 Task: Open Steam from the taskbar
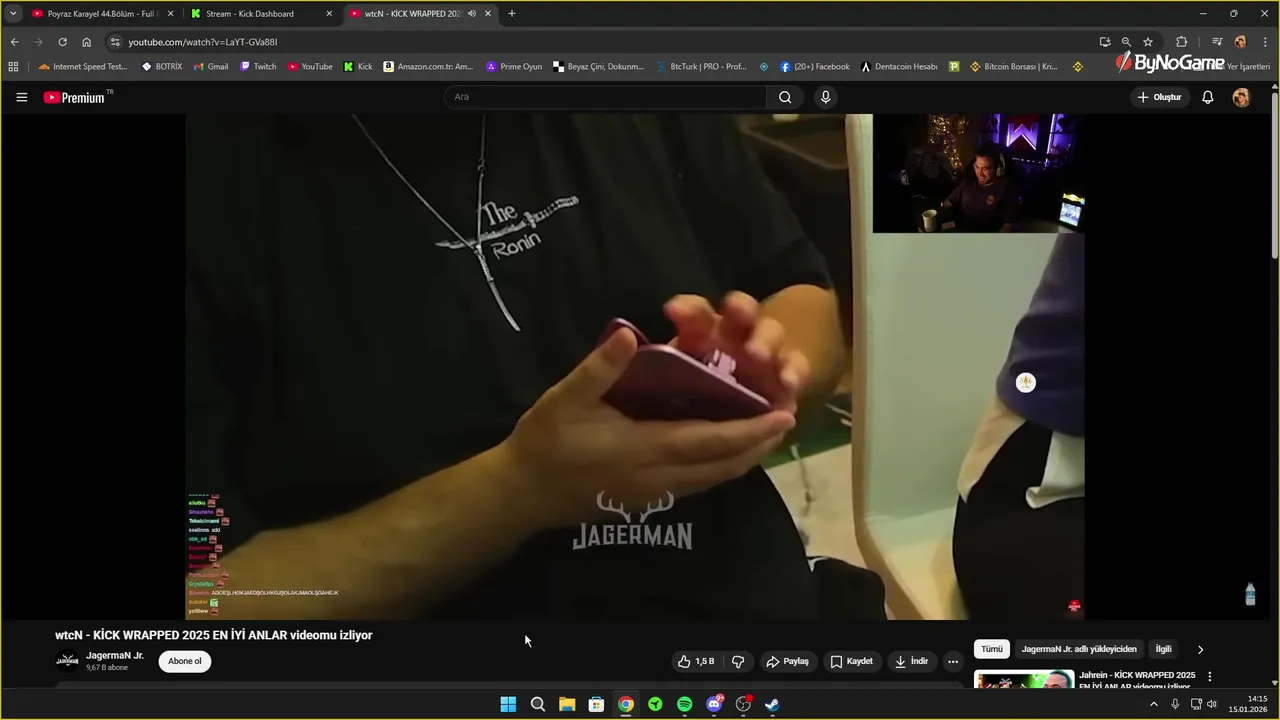tap(772, 704)
